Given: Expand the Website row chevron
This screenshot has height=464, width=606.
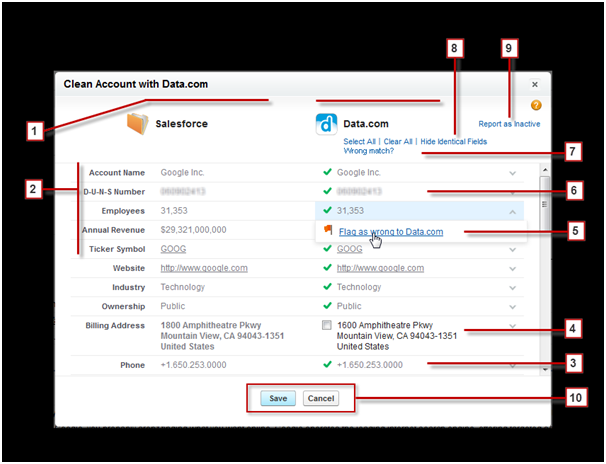Looking at the screenshot, I should (512, 269).
